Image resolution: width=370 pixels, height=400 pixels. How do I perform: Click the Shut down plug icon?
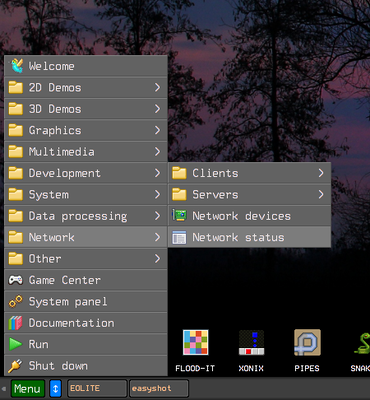coord(15,366)
